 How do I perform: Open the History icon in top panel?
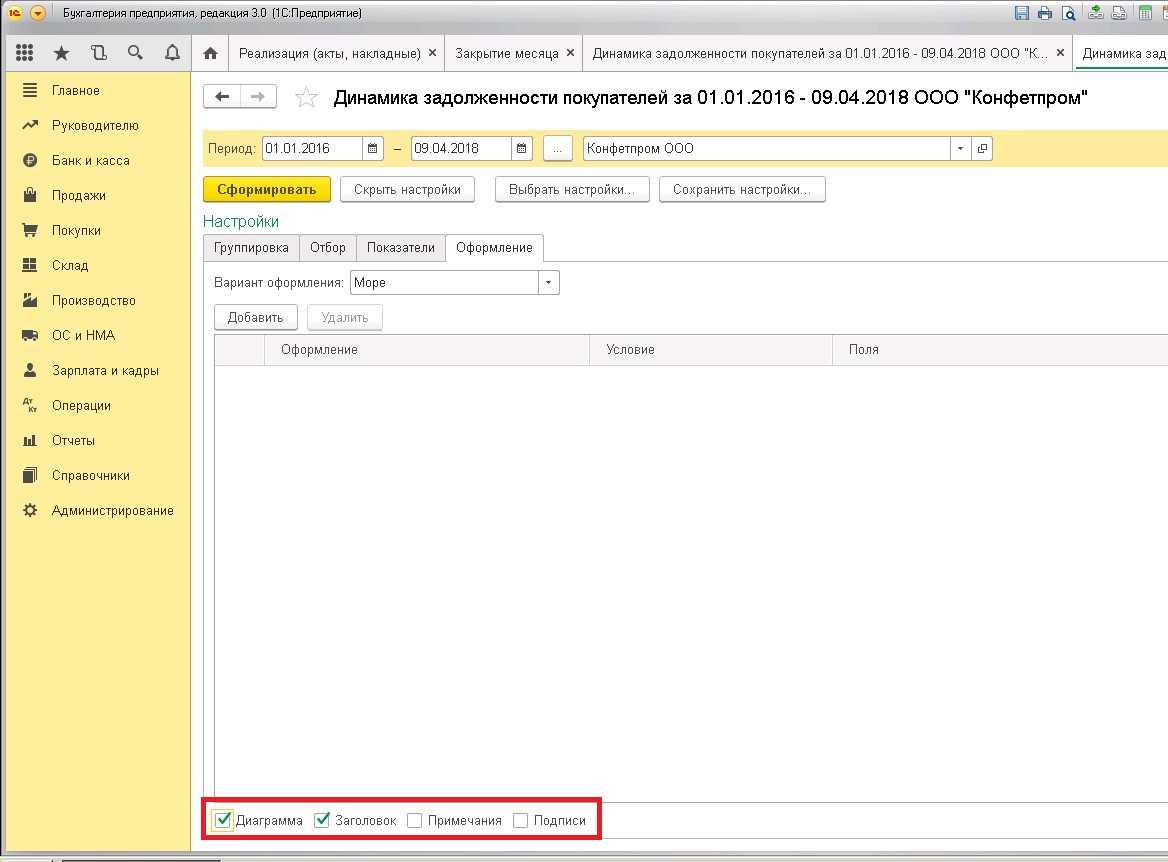pyautogui.click(x=98, y=53)
